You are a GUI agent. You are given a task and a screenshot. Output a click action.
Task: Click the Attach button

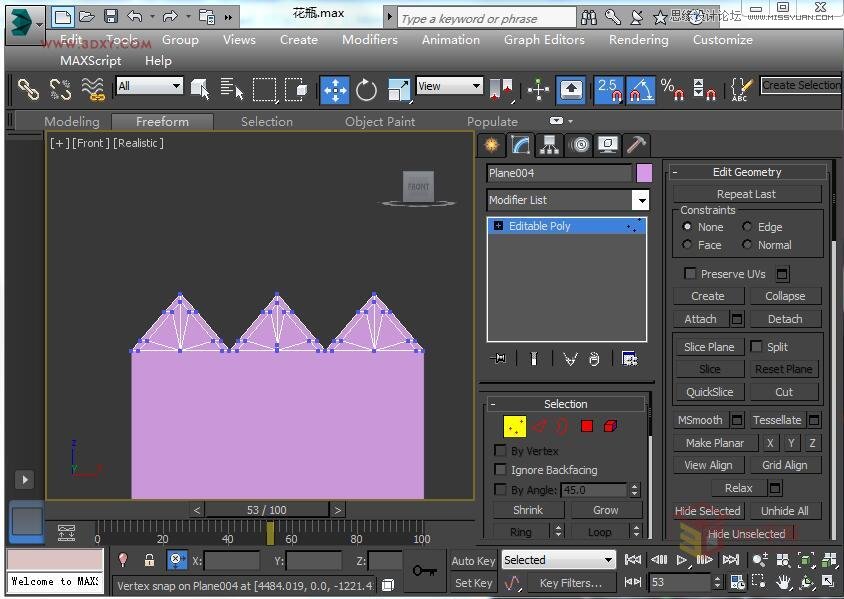click(x=700, y=319)
